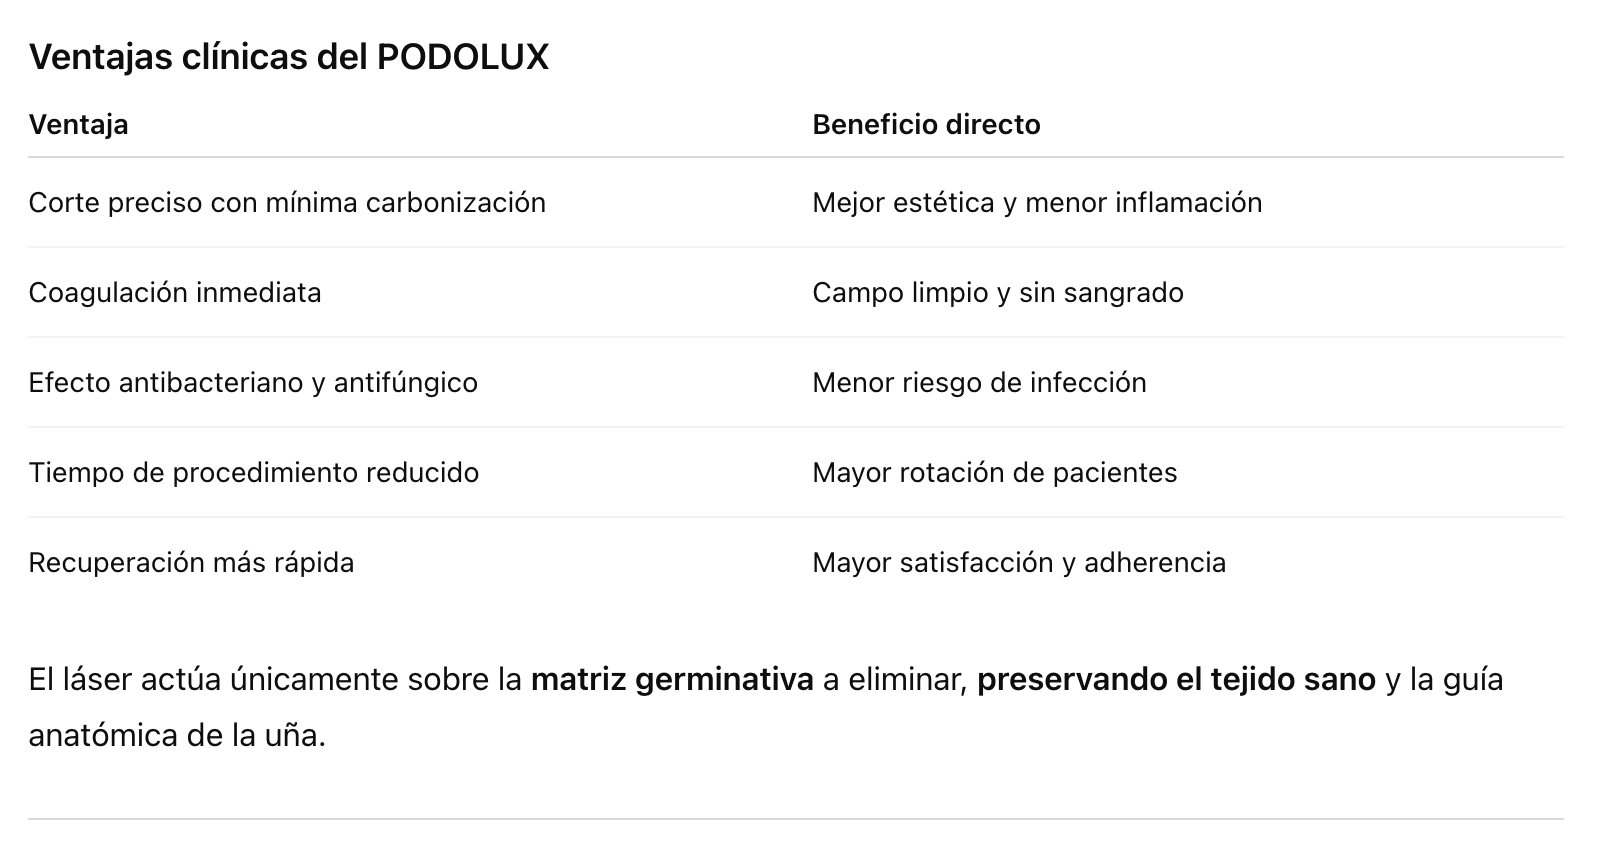This screenshot has width=1622, height=866.
Task: Click "Tiempo de procedimiento reducido" row text
Action: 254,473
